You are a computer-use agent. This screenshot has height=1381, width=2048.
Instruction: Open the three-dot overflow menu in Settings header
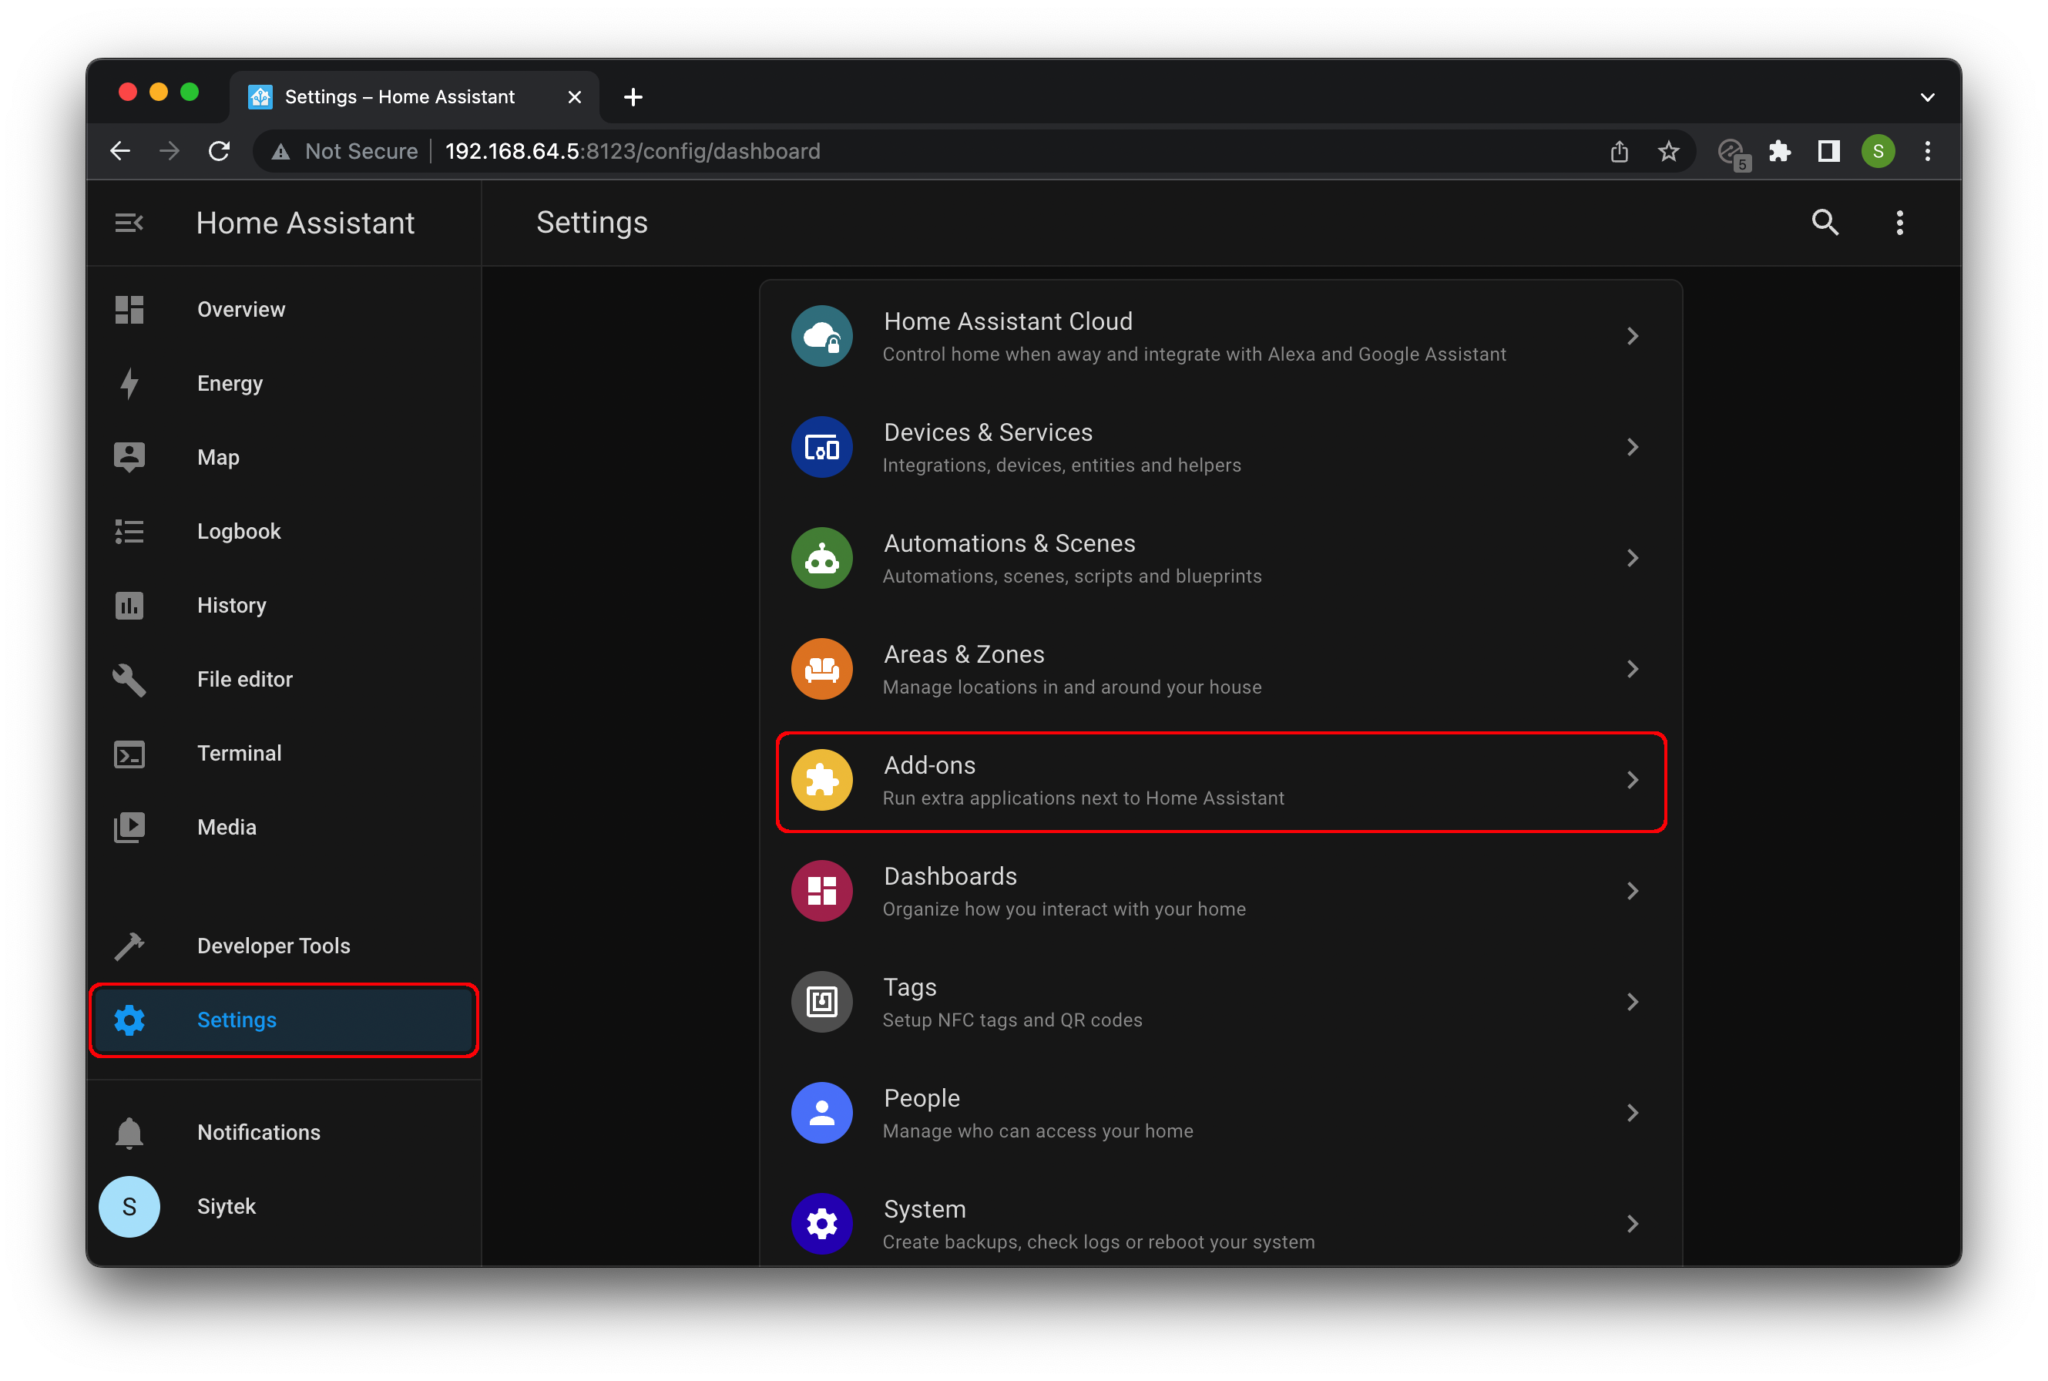coord(1899,222)
